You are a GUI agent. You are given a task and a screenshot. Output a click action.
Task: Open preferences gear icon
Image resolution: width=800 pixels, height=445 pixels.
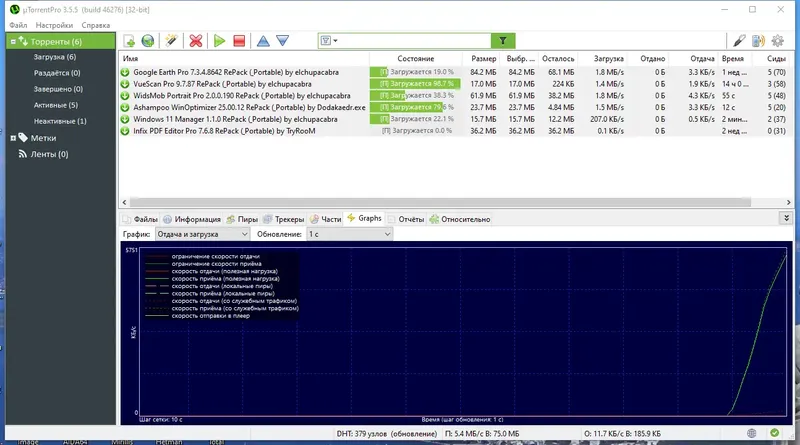pos(778,41)
